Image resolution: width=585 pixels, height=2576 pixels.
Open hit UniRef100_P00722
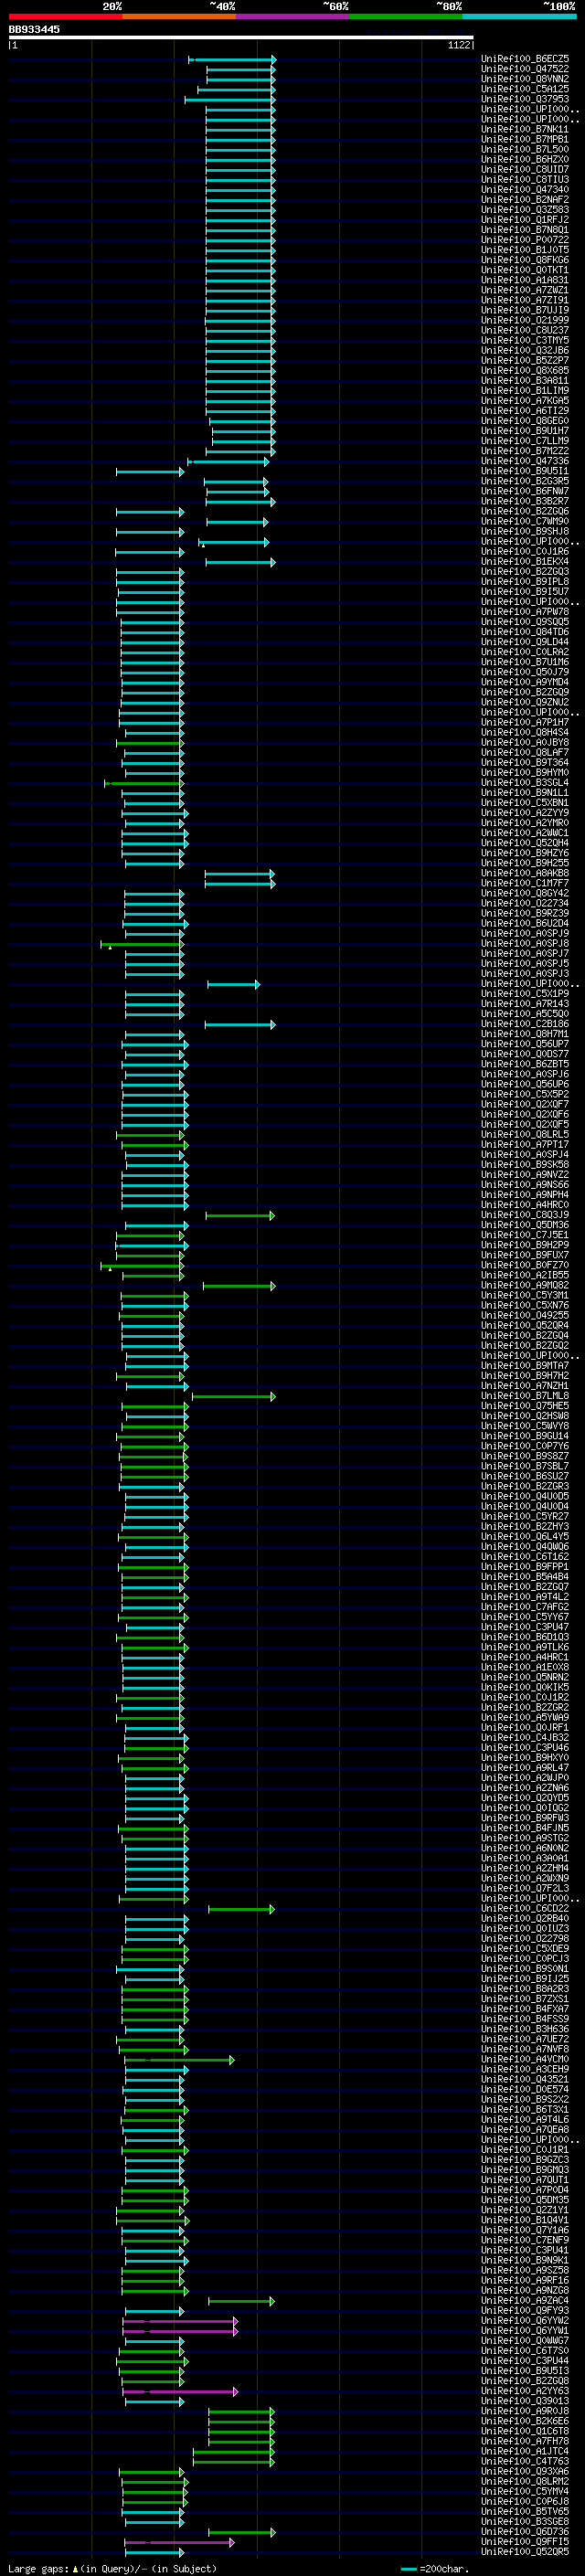click(525, 239)
